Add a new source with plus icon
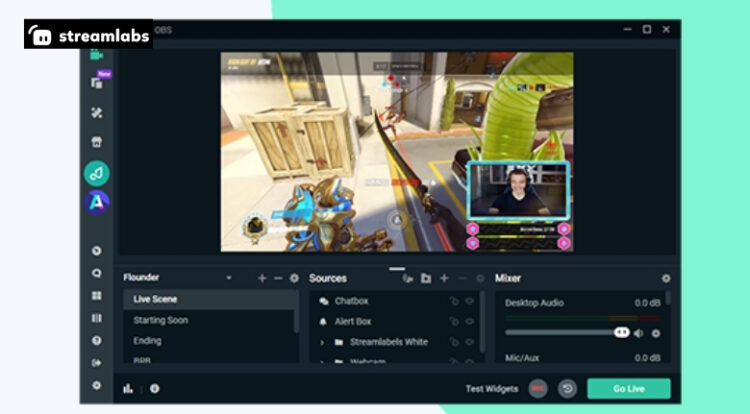Viewport: 750px width, 414px height. (x=444, y=278)
